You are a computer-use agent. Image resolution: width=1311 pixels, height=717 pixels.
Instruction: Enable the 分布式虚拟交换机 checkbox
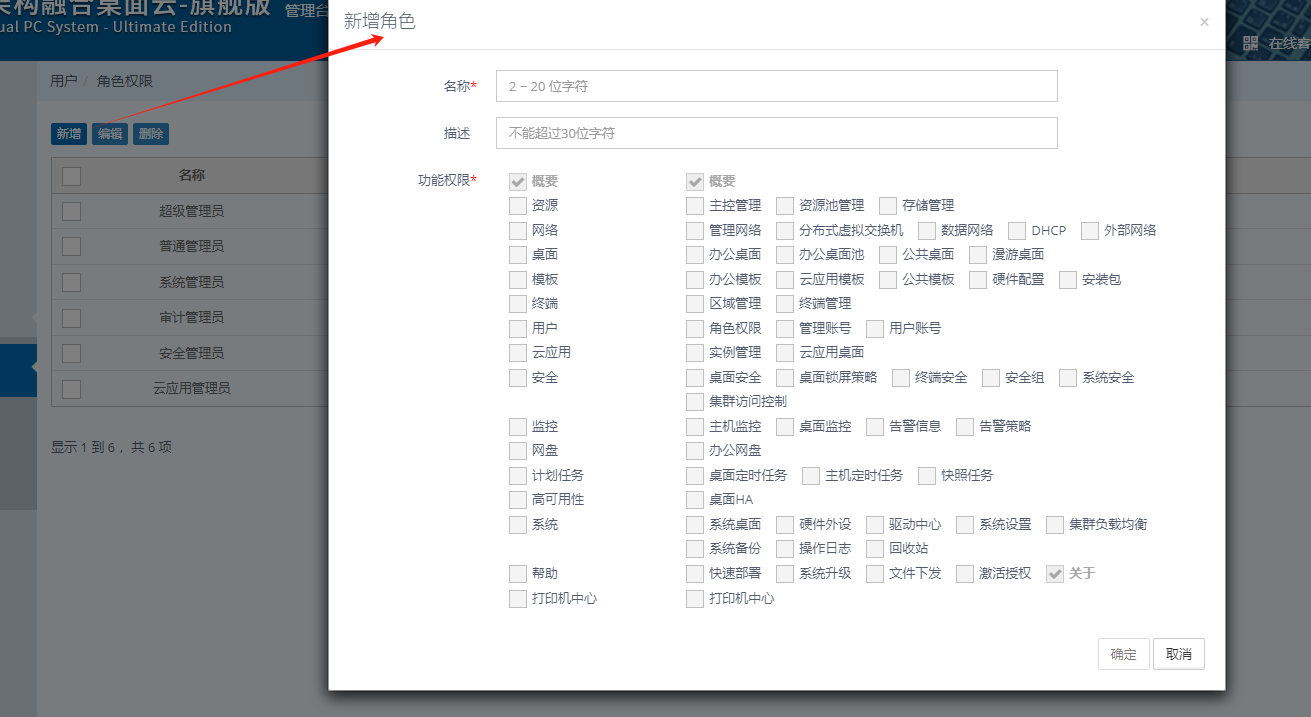(x=785, y=231)
